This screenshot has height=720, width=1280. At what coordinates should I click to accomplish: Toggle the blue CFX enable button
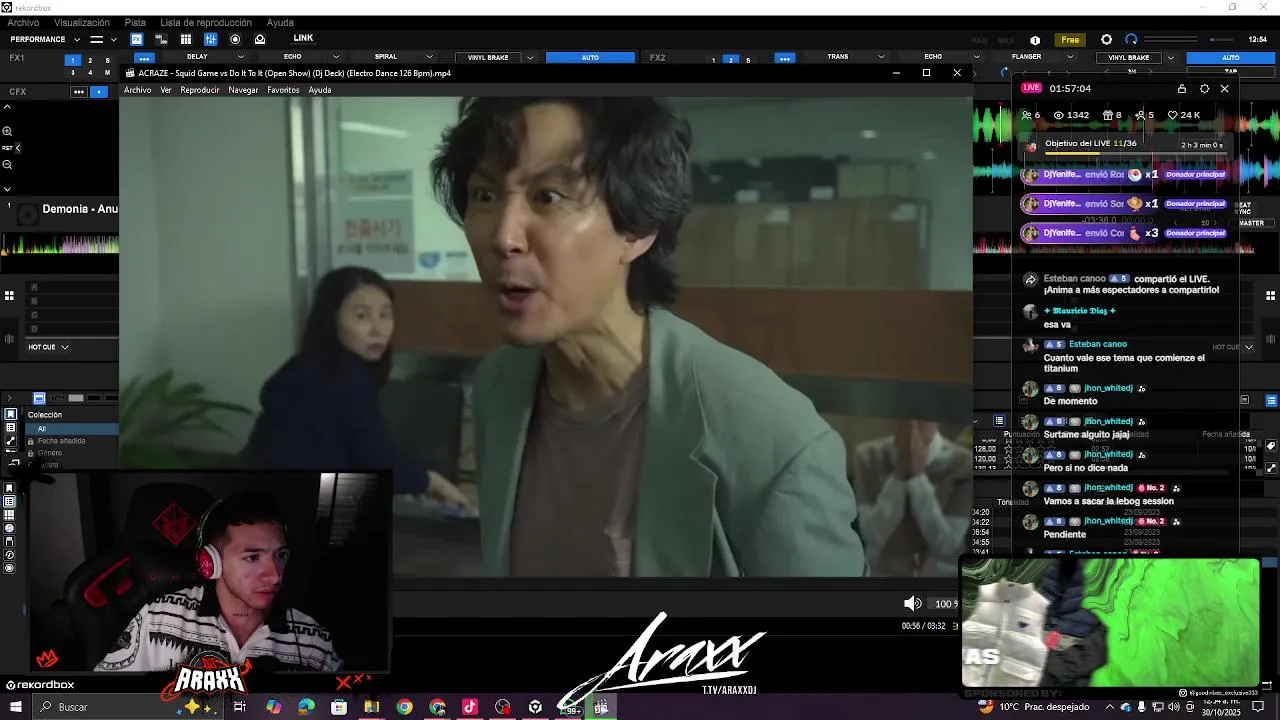tap(99, 92)
